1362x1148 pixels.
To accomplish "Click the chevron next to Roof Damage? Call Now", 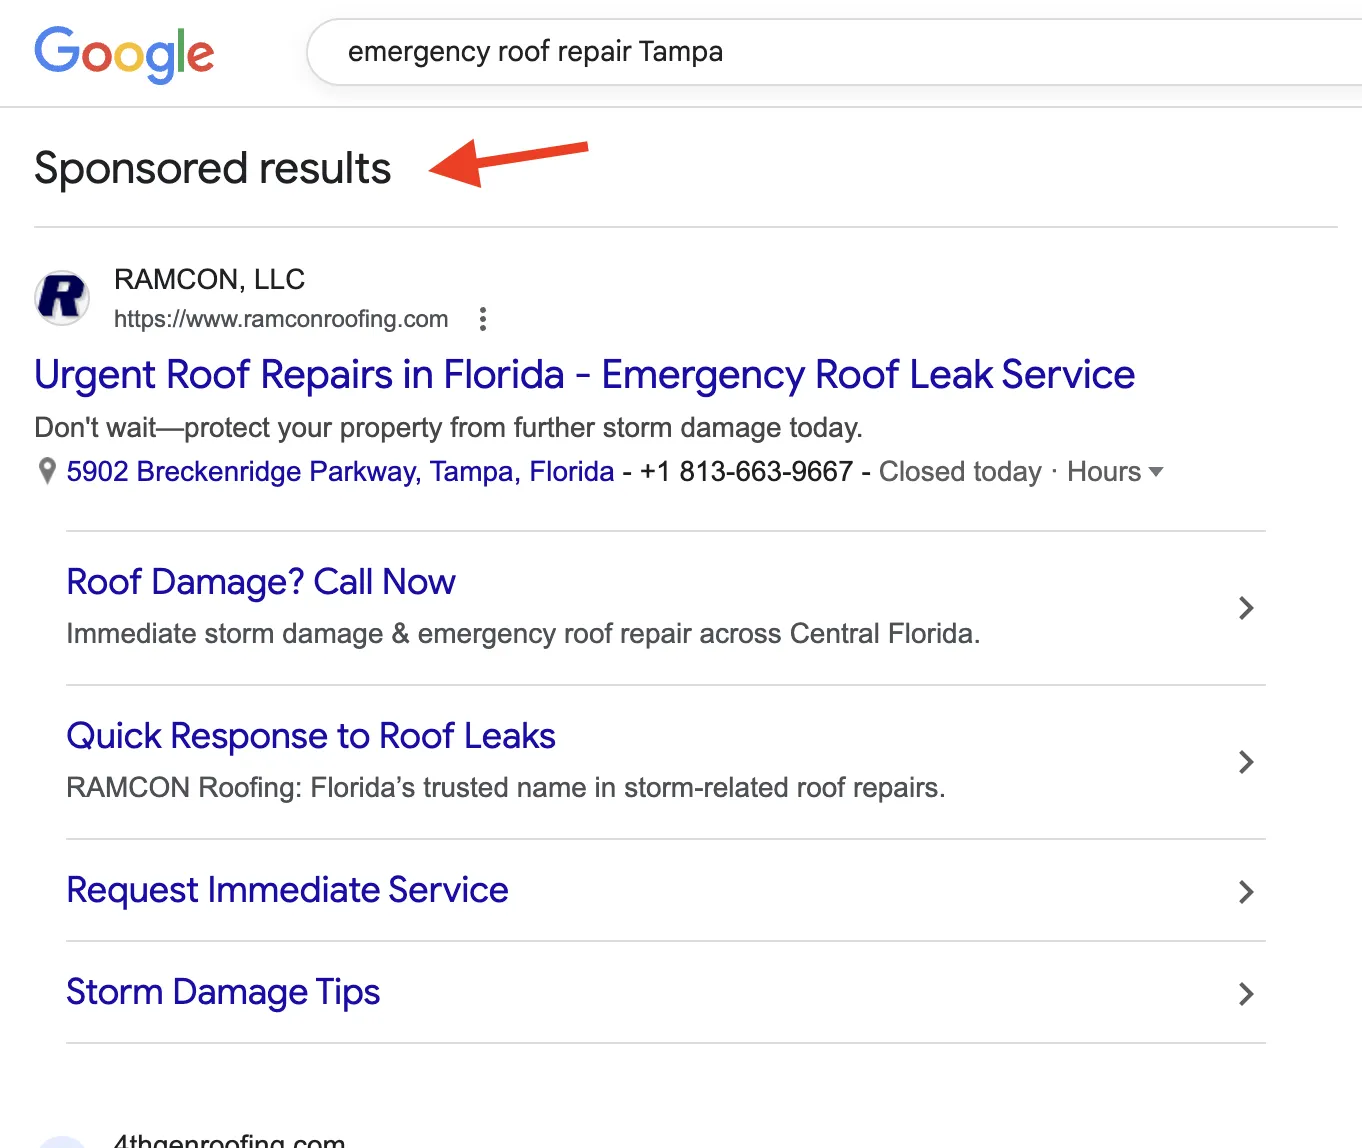I will pyautogui.click(x=1246, y=607).
